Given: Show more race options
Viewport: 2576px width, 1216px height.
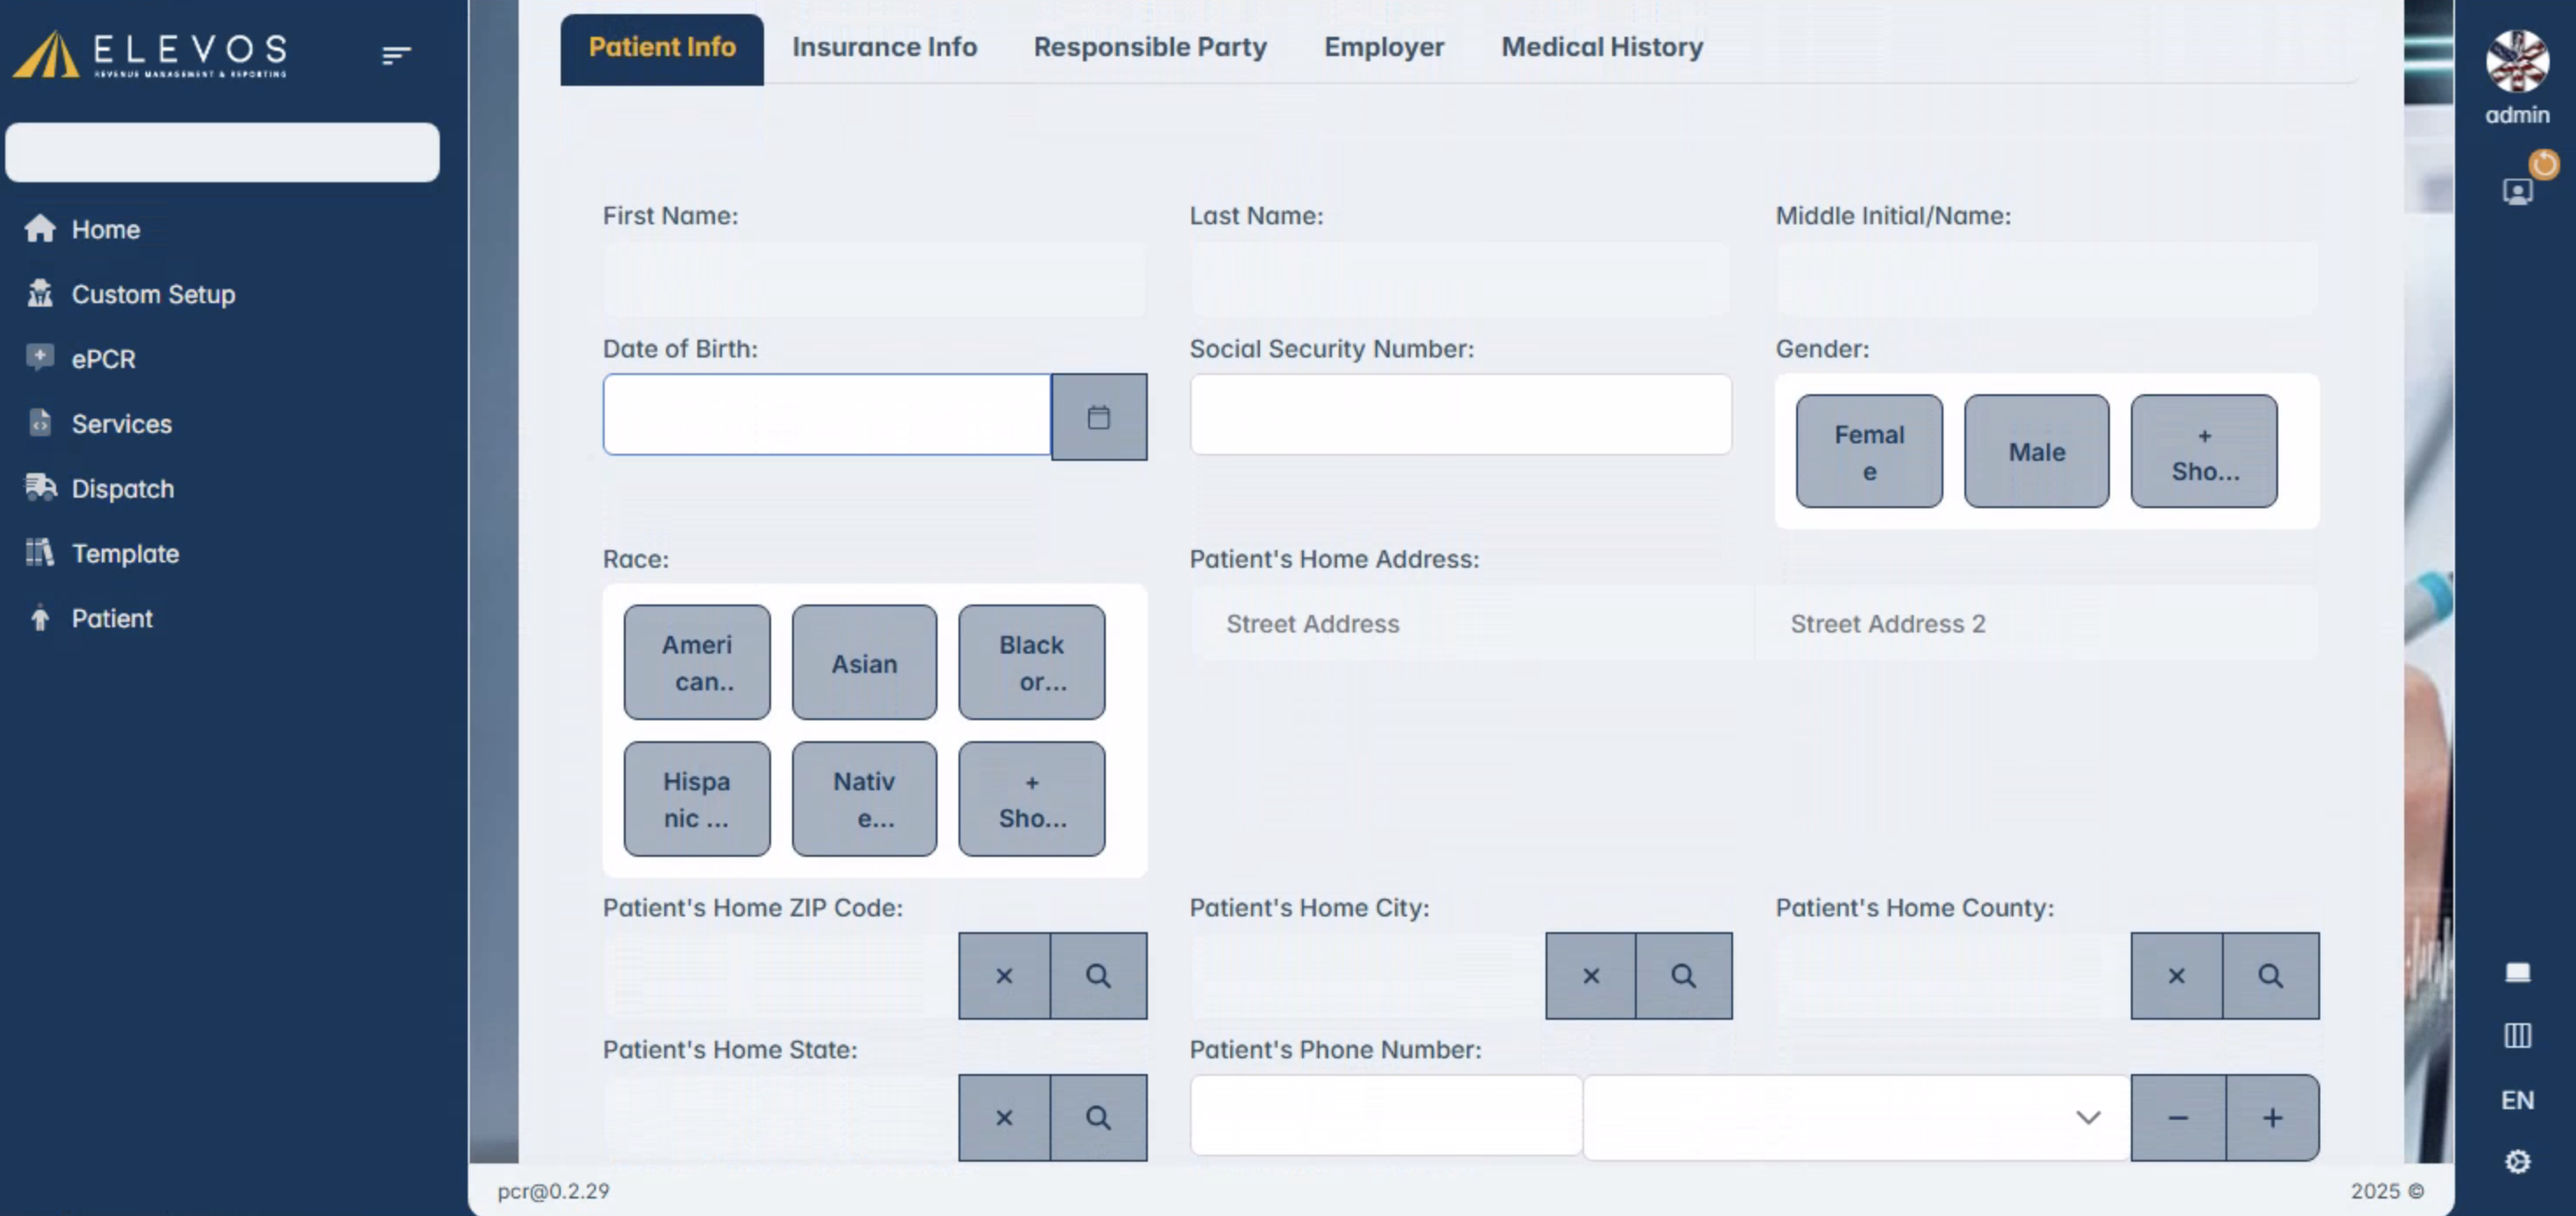Looking at the screenshot, I should [1031, 799].
